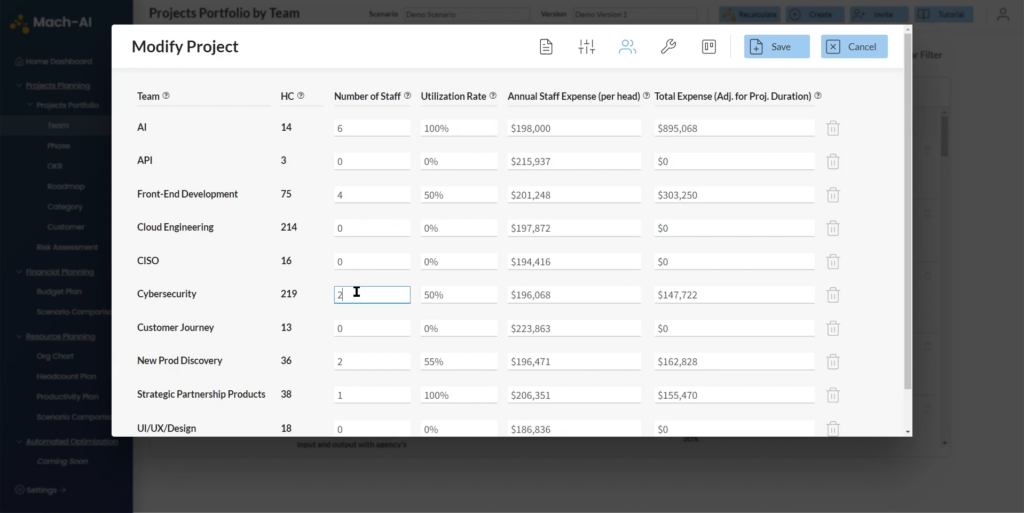Edit New Prod Discovery Utilization Rate
The width and height of the screenshot is (1024, 513).
pos(458,362)
